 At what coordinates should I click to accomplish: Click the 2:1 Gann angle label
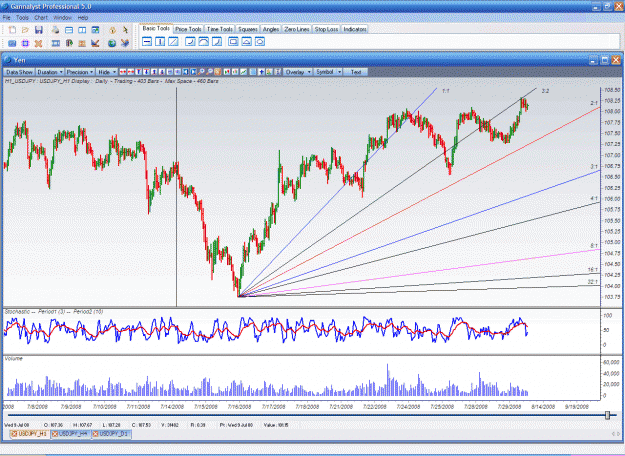coord(594,103)
